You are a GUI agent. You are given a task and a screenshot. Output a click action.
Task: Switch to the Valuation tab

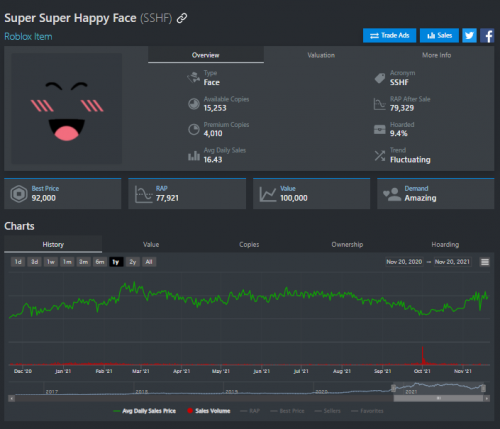(x=321, y=55)
